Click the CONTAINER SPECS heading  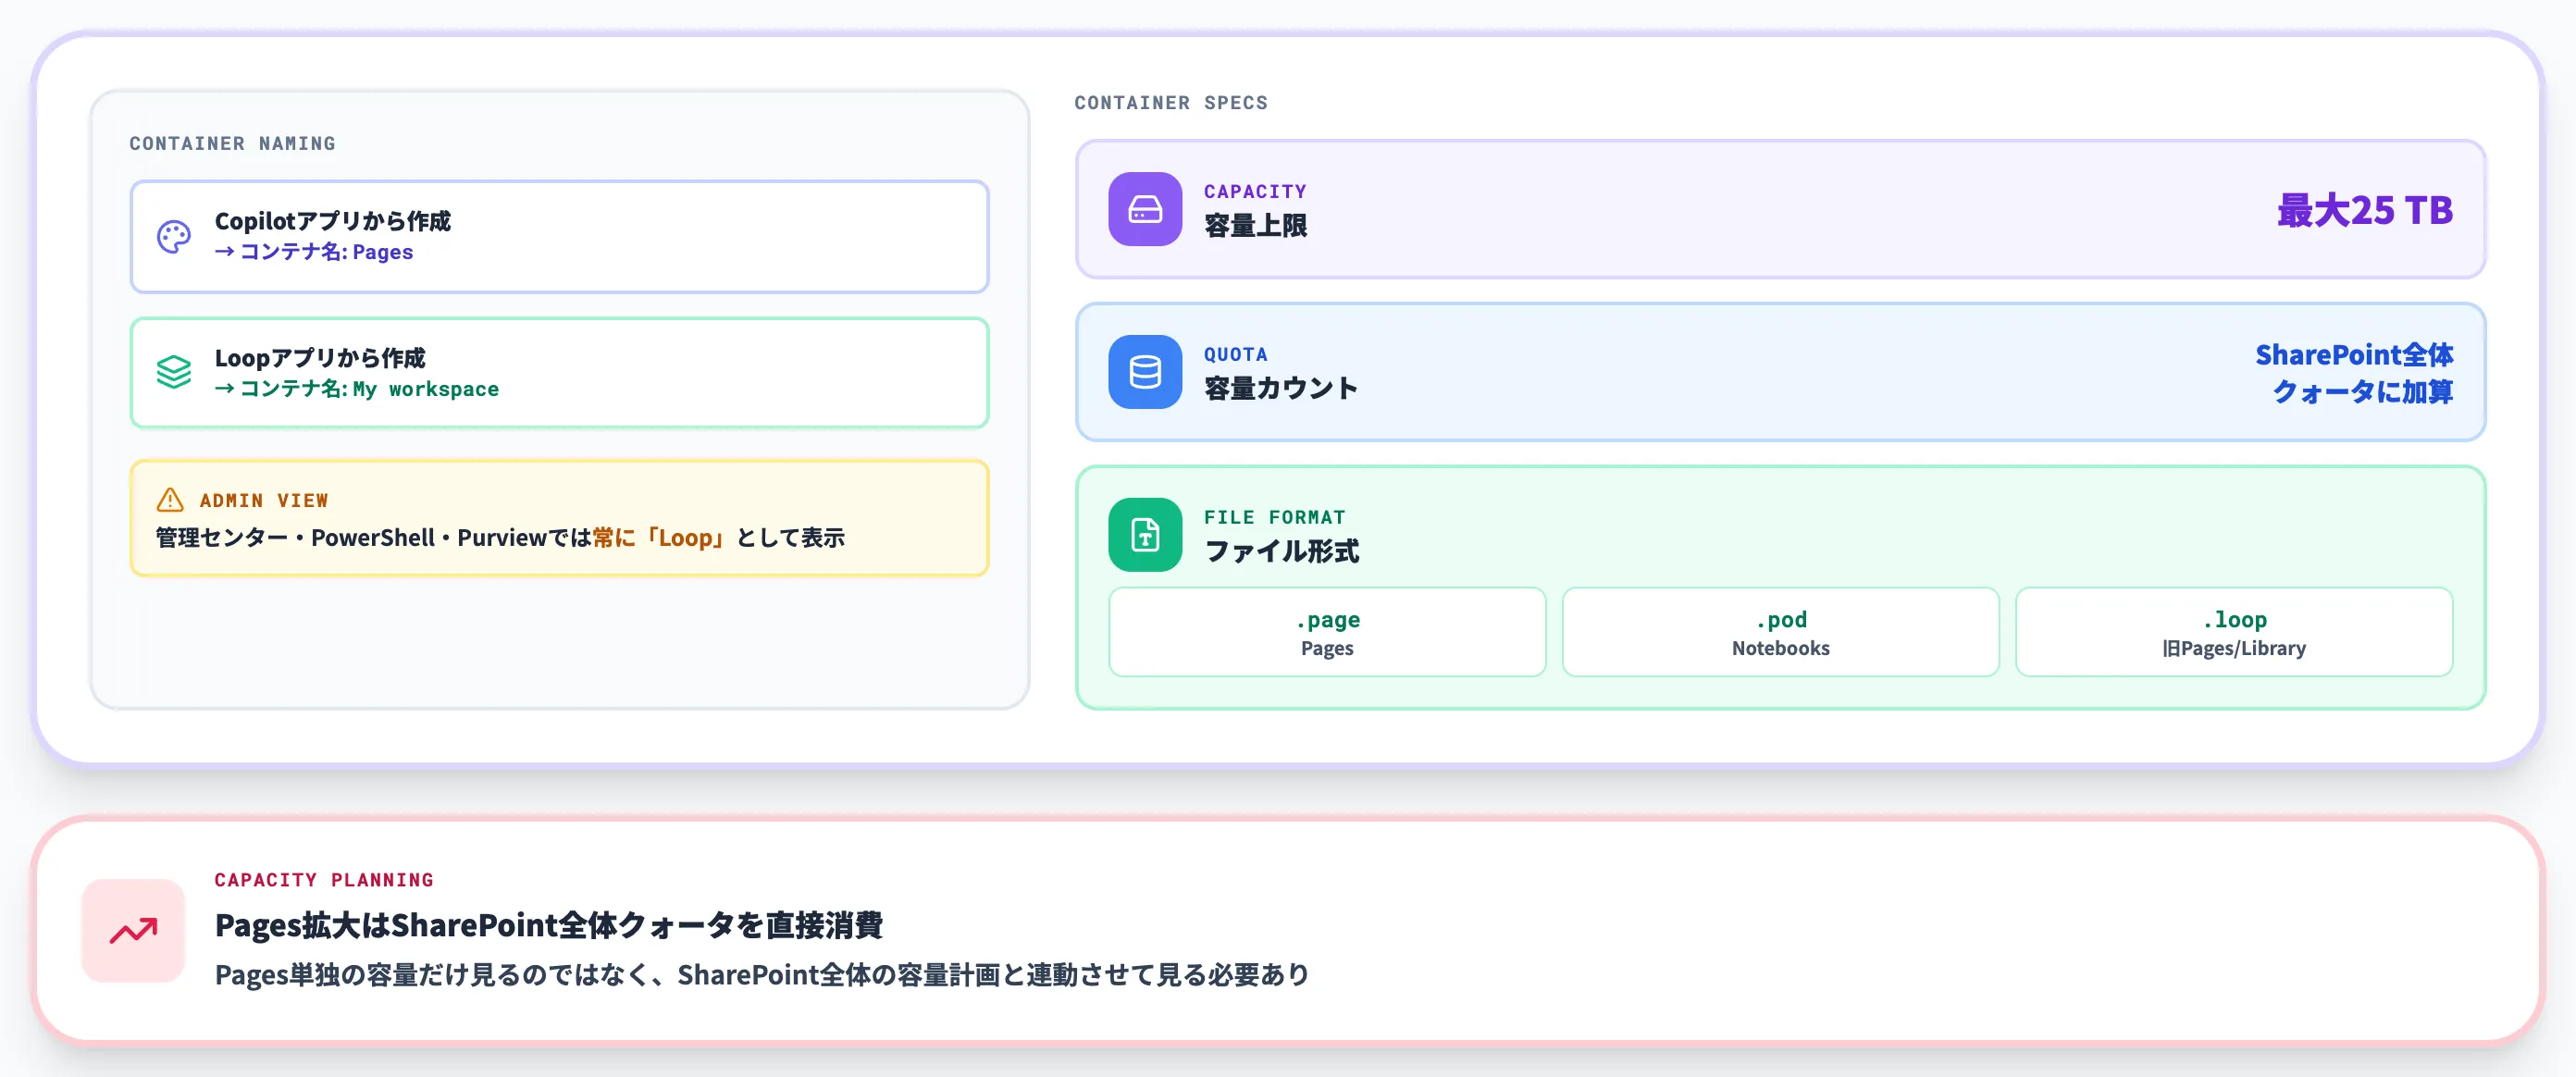(1171, 102)
